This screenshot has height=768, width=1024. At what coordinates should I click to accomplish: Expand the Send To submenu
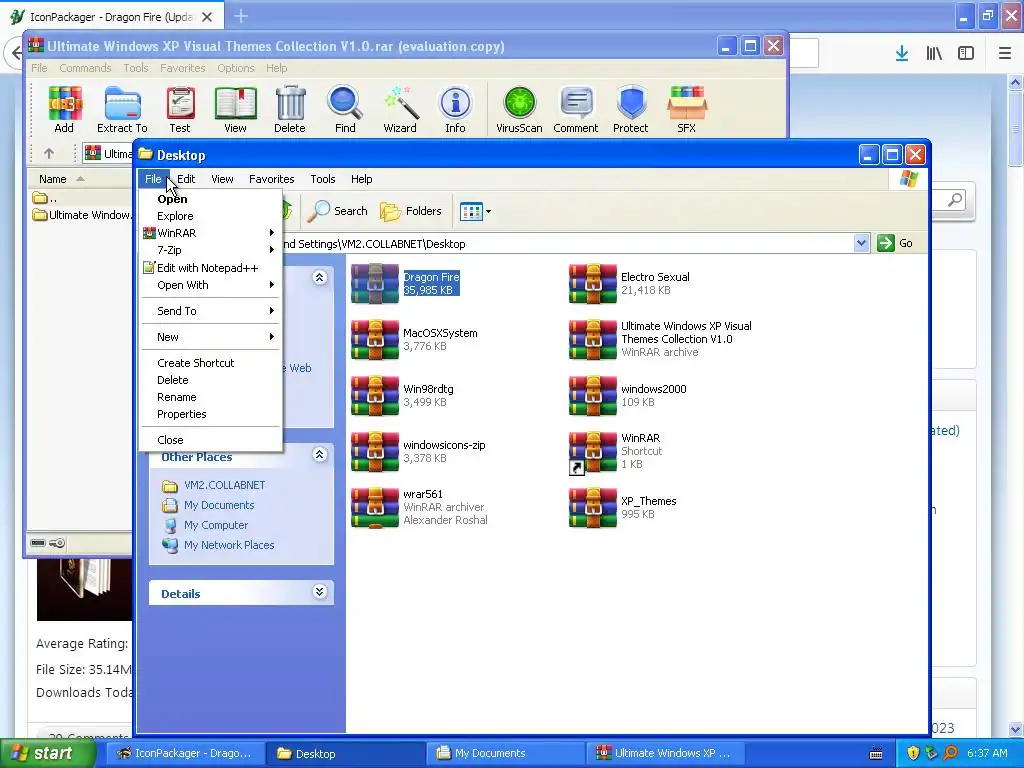(210, 311)
